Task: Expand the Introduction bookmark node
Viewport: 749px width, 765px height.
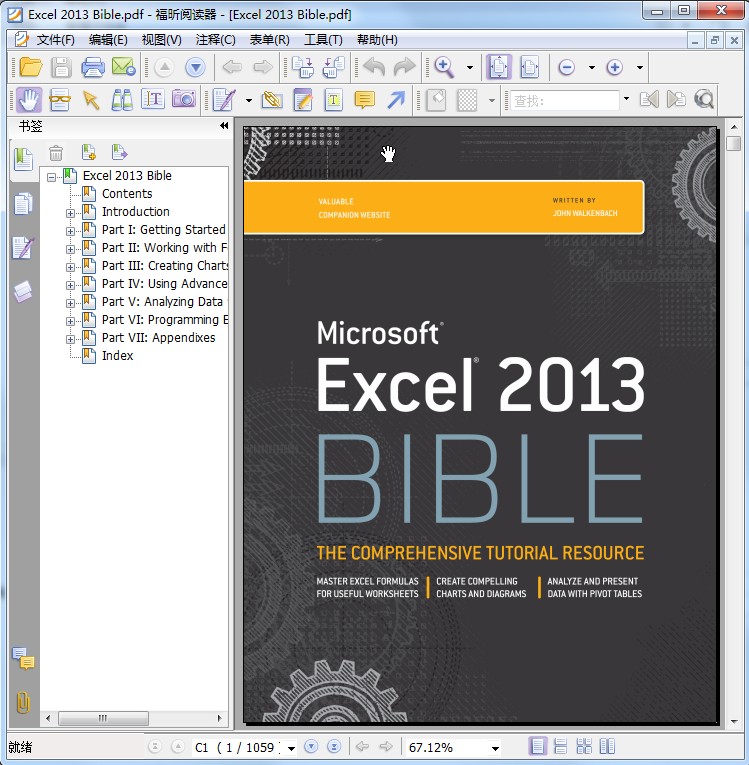Action: [71, 212]
